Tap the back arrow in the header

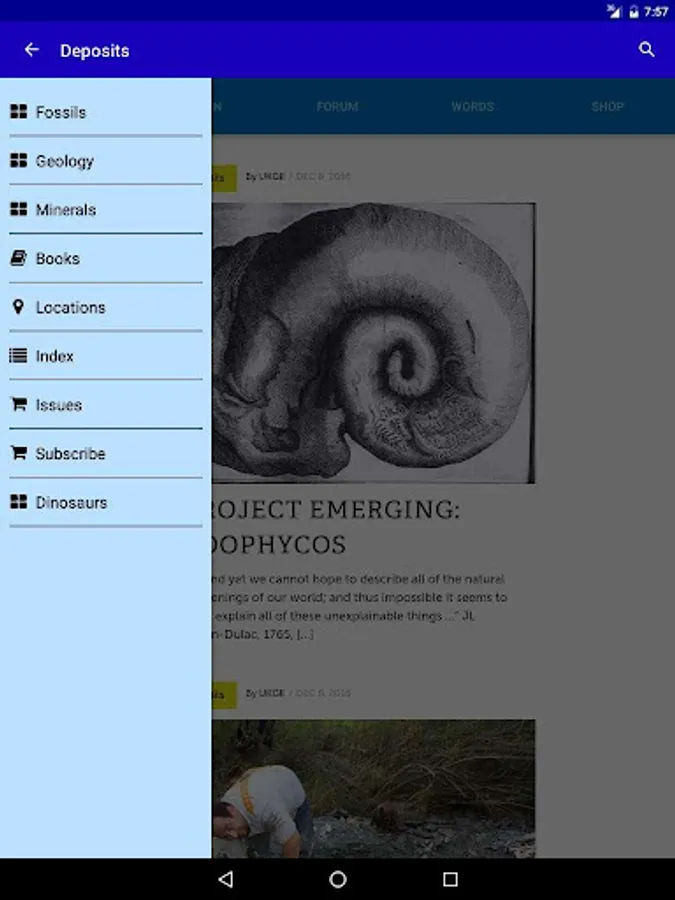32,50
